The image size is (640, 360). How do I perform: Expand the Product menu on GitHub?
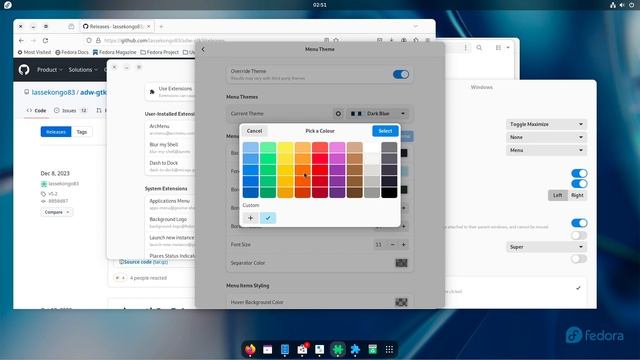click(50, 70)
